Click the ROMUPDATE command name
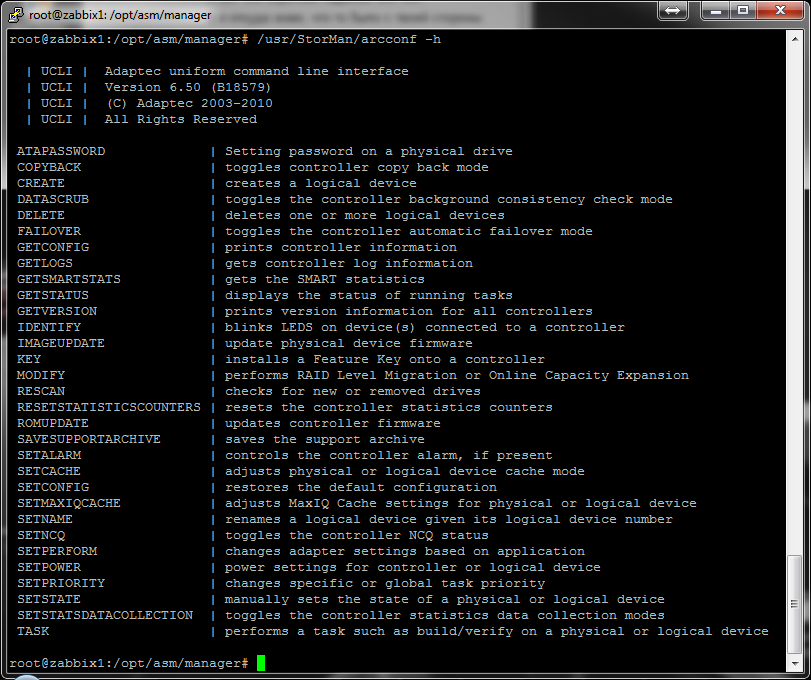This screenshot has height=680, width=811. coord(53,424)
